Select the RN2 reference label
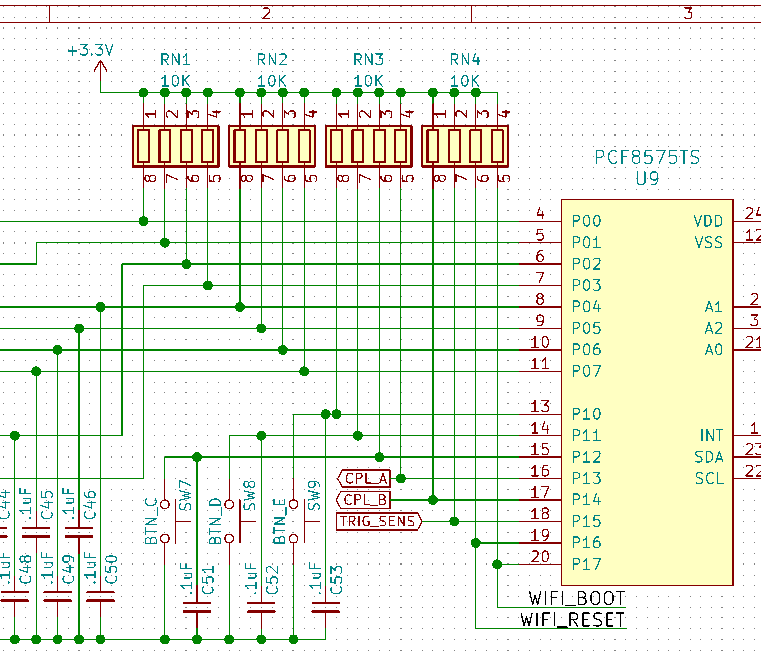 click(x=272, y=60)
